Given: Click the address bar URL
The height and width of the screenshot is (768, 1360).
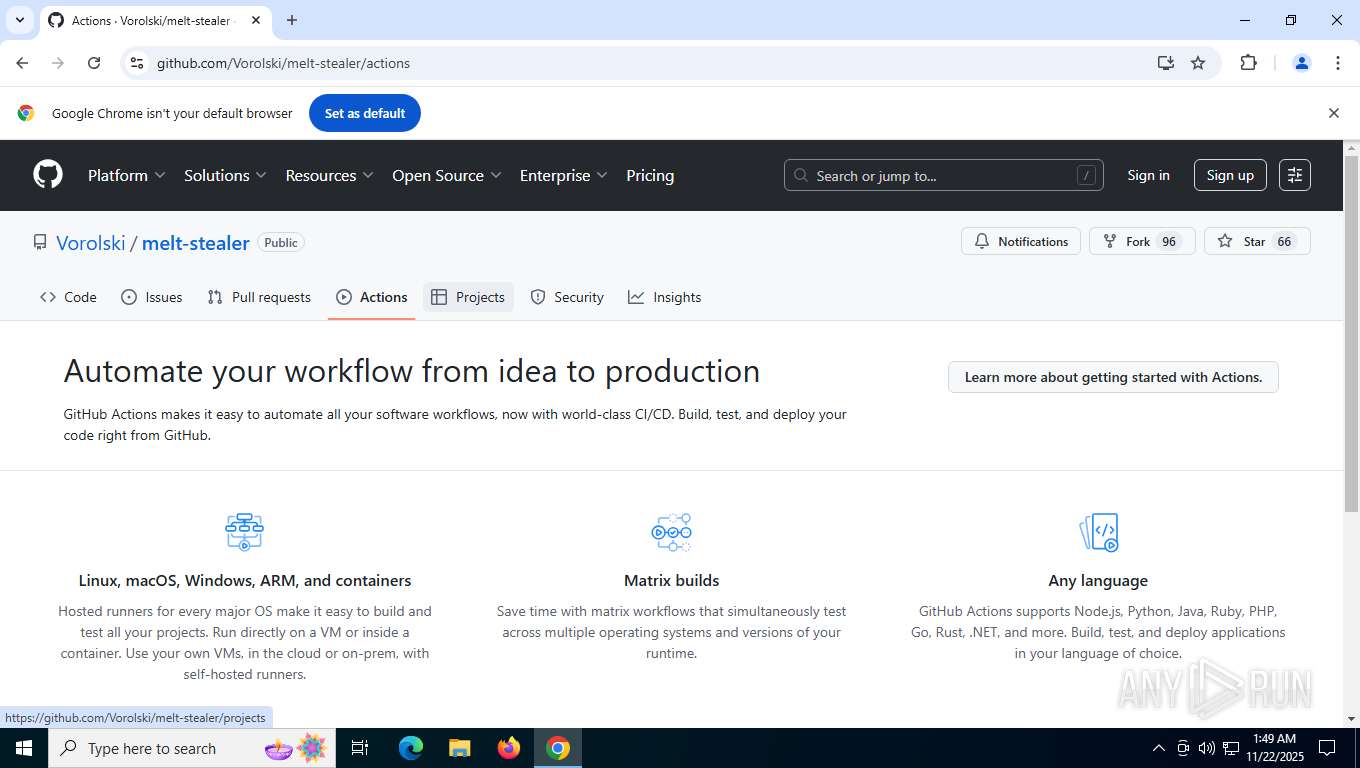Looking at the screenshot, I should 283,63.
